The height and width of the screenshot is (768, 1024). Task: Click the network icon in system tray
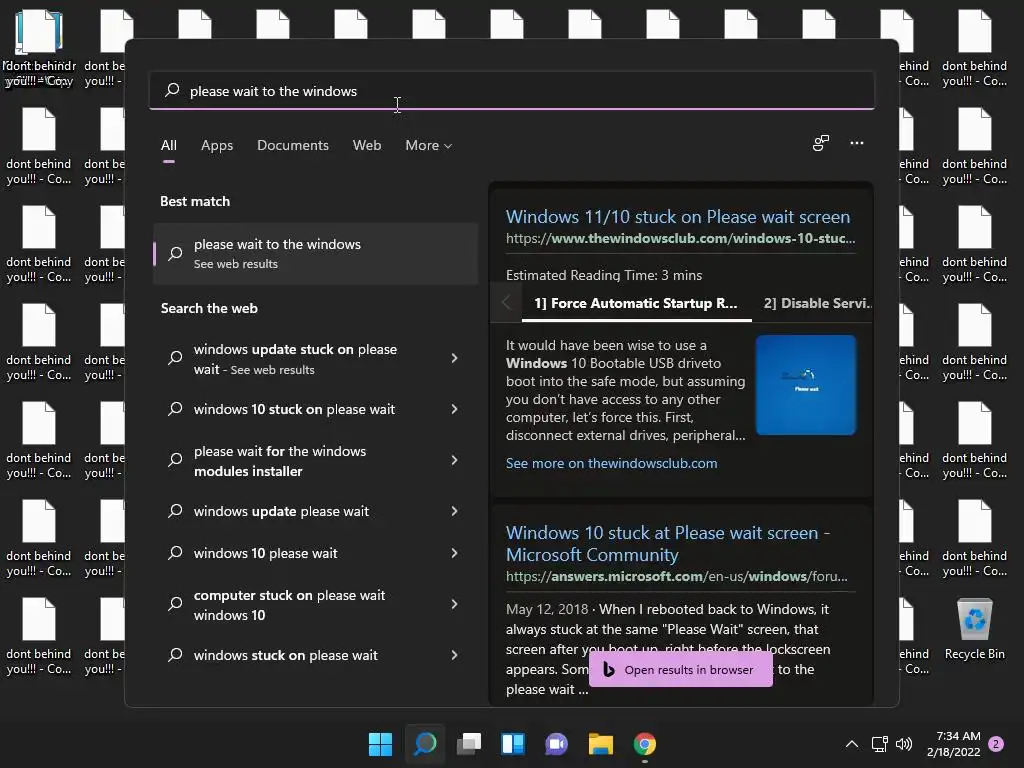(879, 744)
